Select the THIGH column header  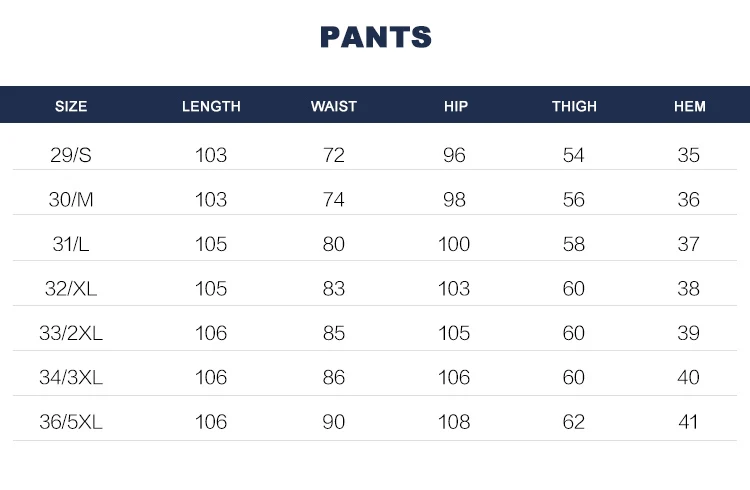click(574, 106)
